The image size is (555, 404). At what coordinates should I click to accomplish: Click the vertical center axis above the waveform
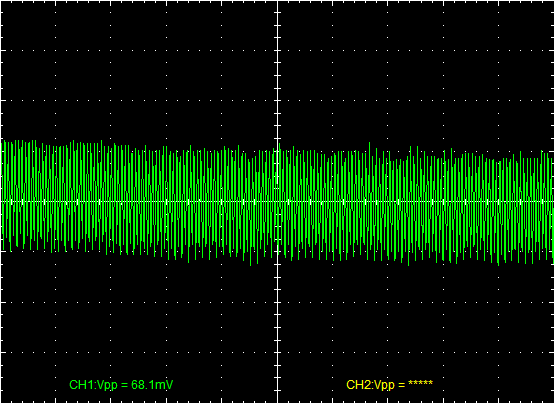pos(278,71)
